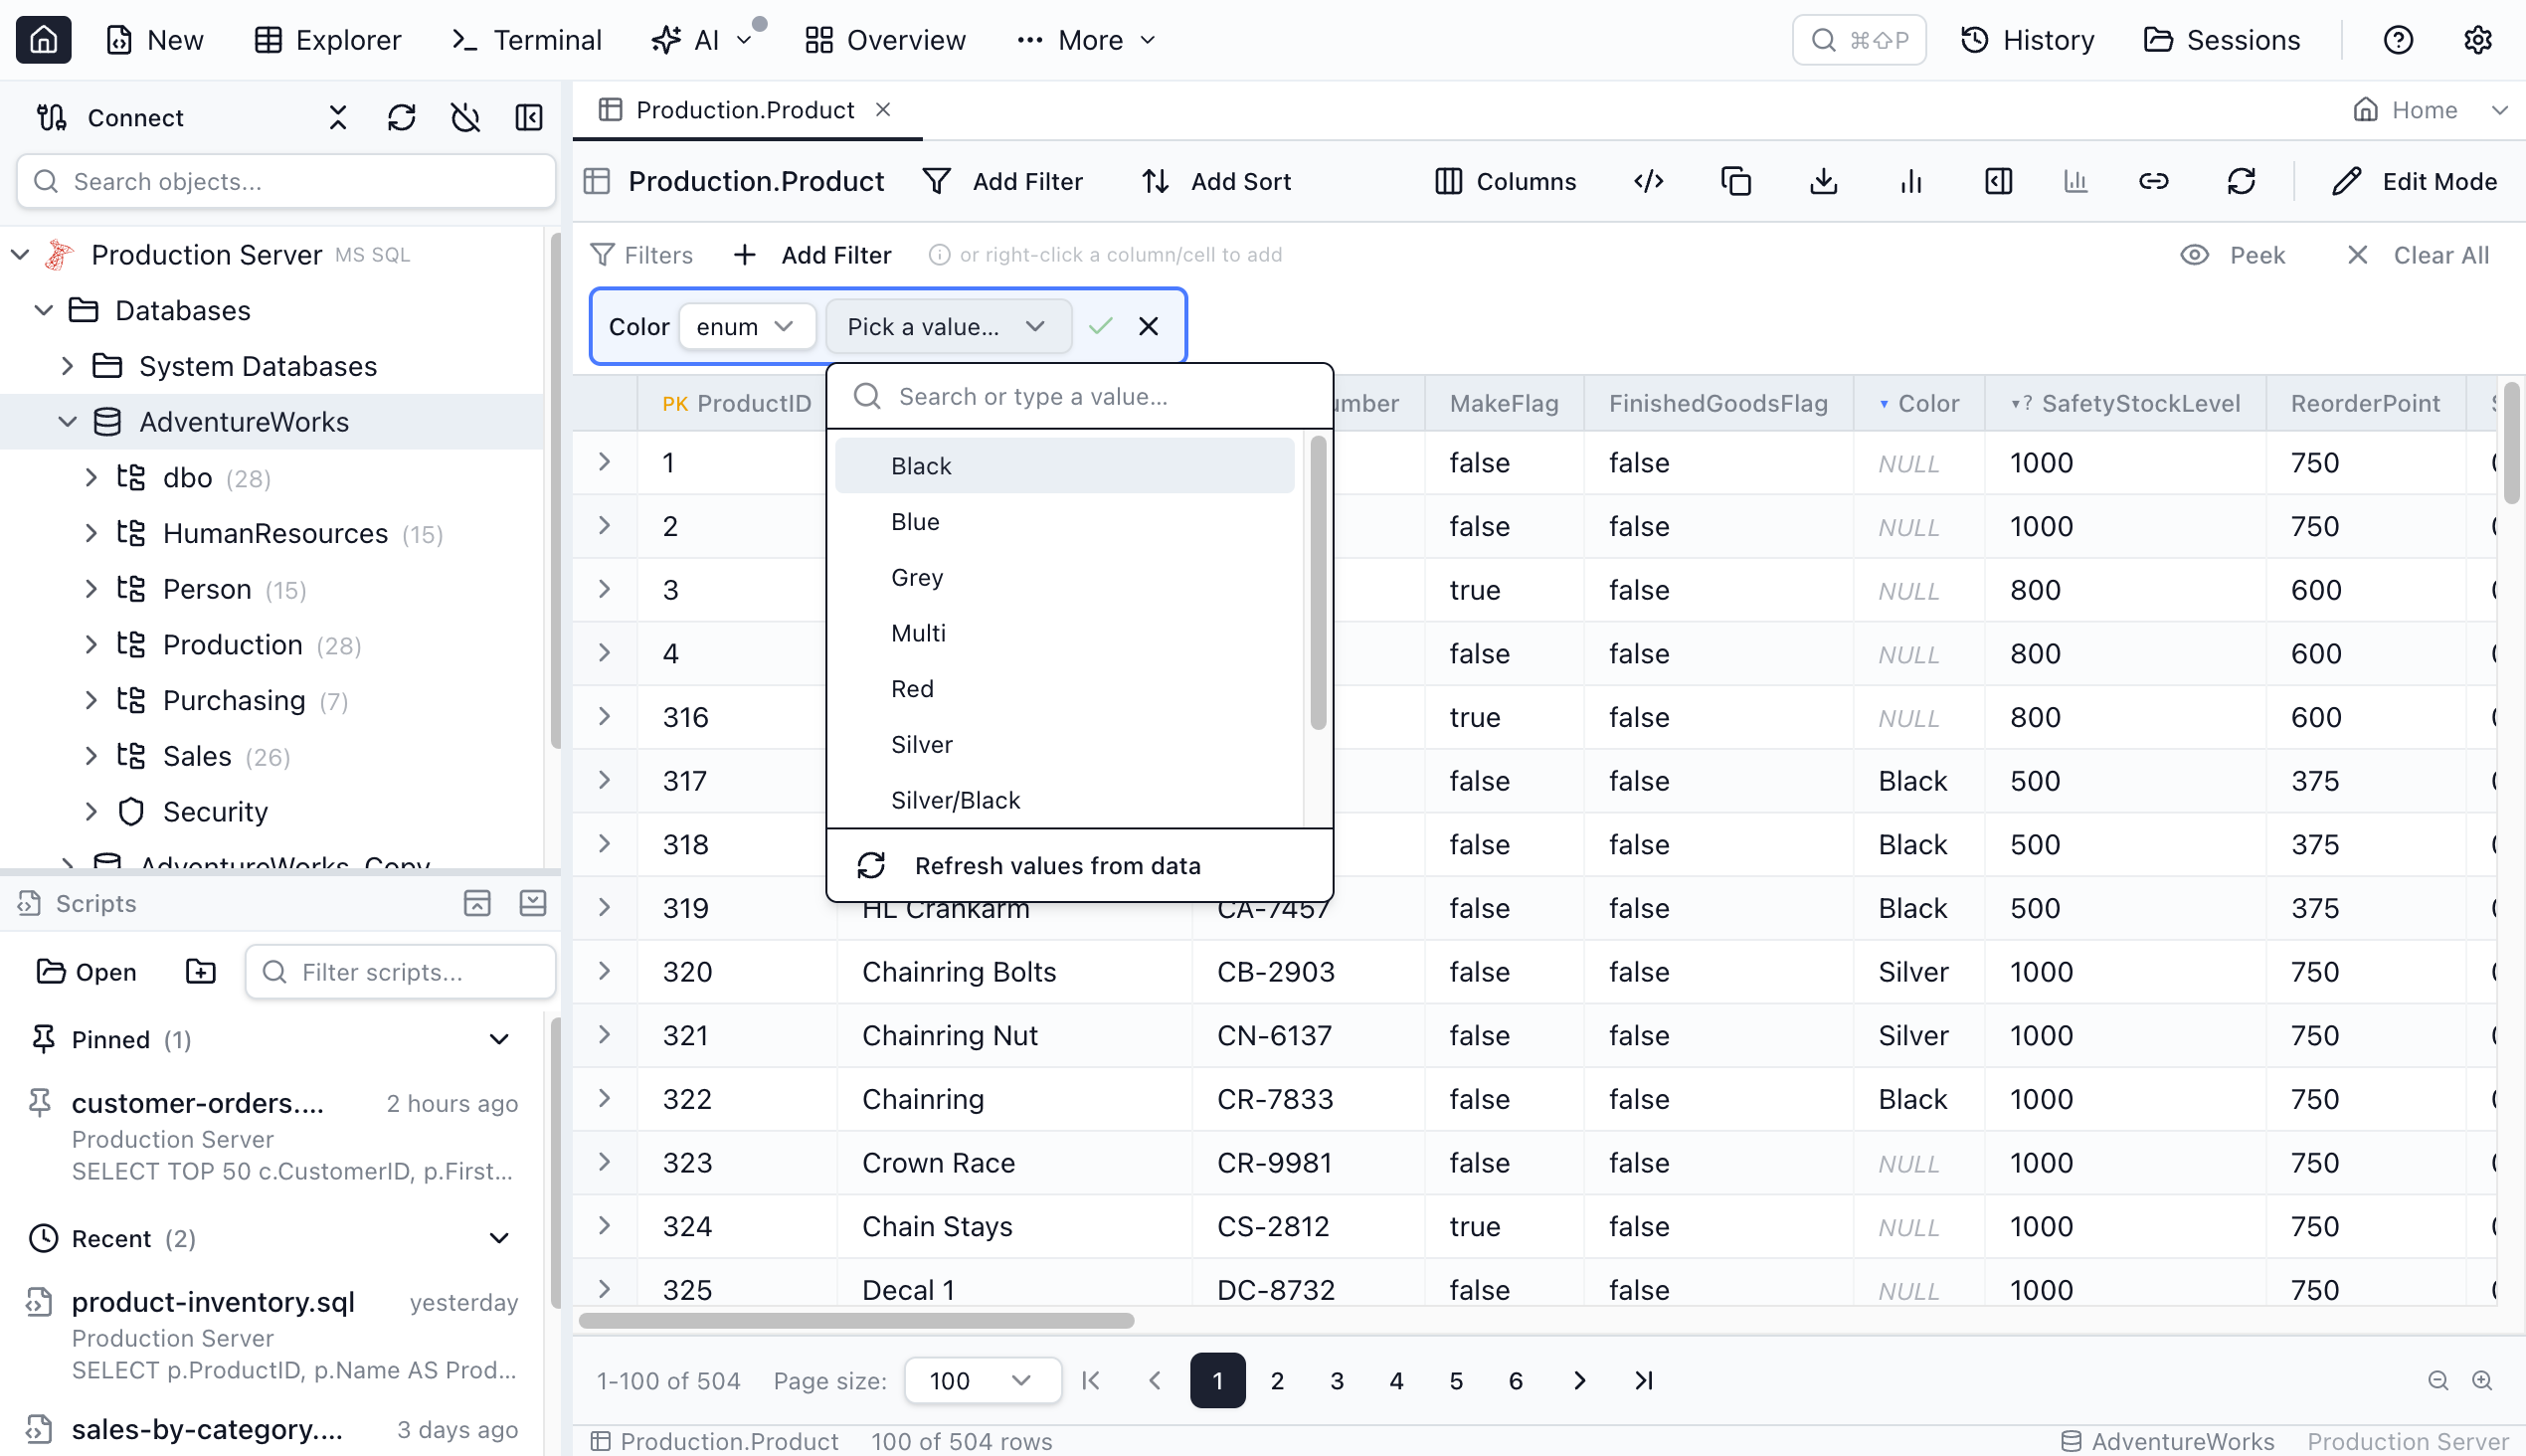Screen dimensions: 2526x1456
Task: Click the link icon in table toolbar
Action: (2154, 181)
